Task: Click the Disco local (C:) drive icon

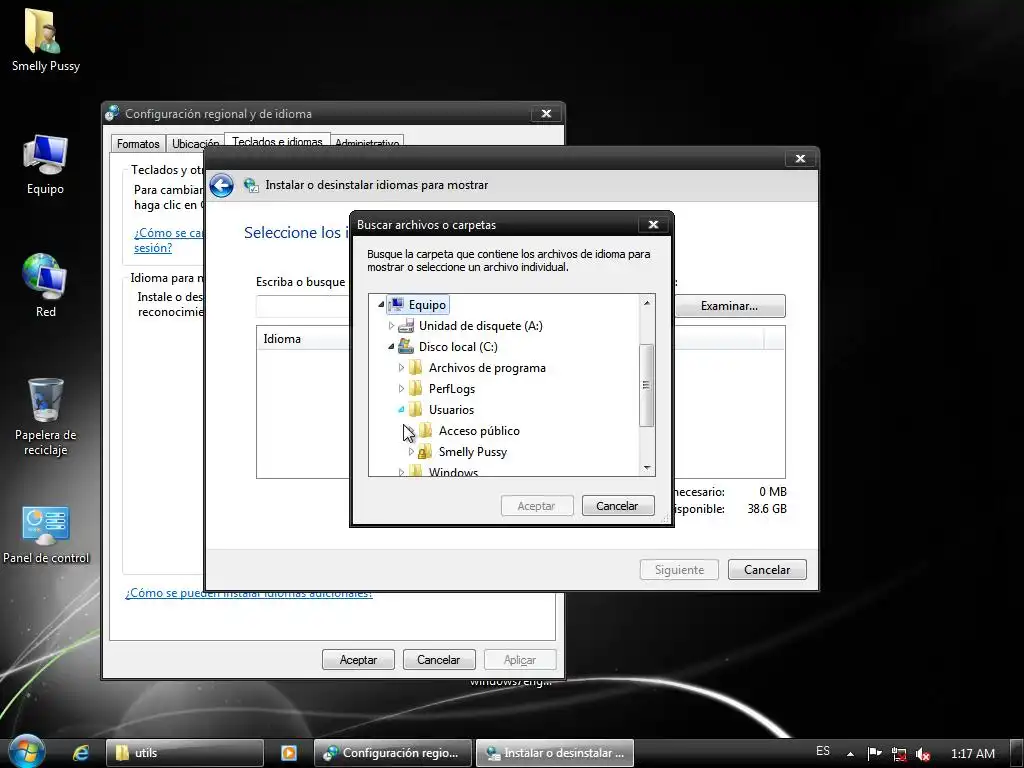Action: [x=406, y=347]
